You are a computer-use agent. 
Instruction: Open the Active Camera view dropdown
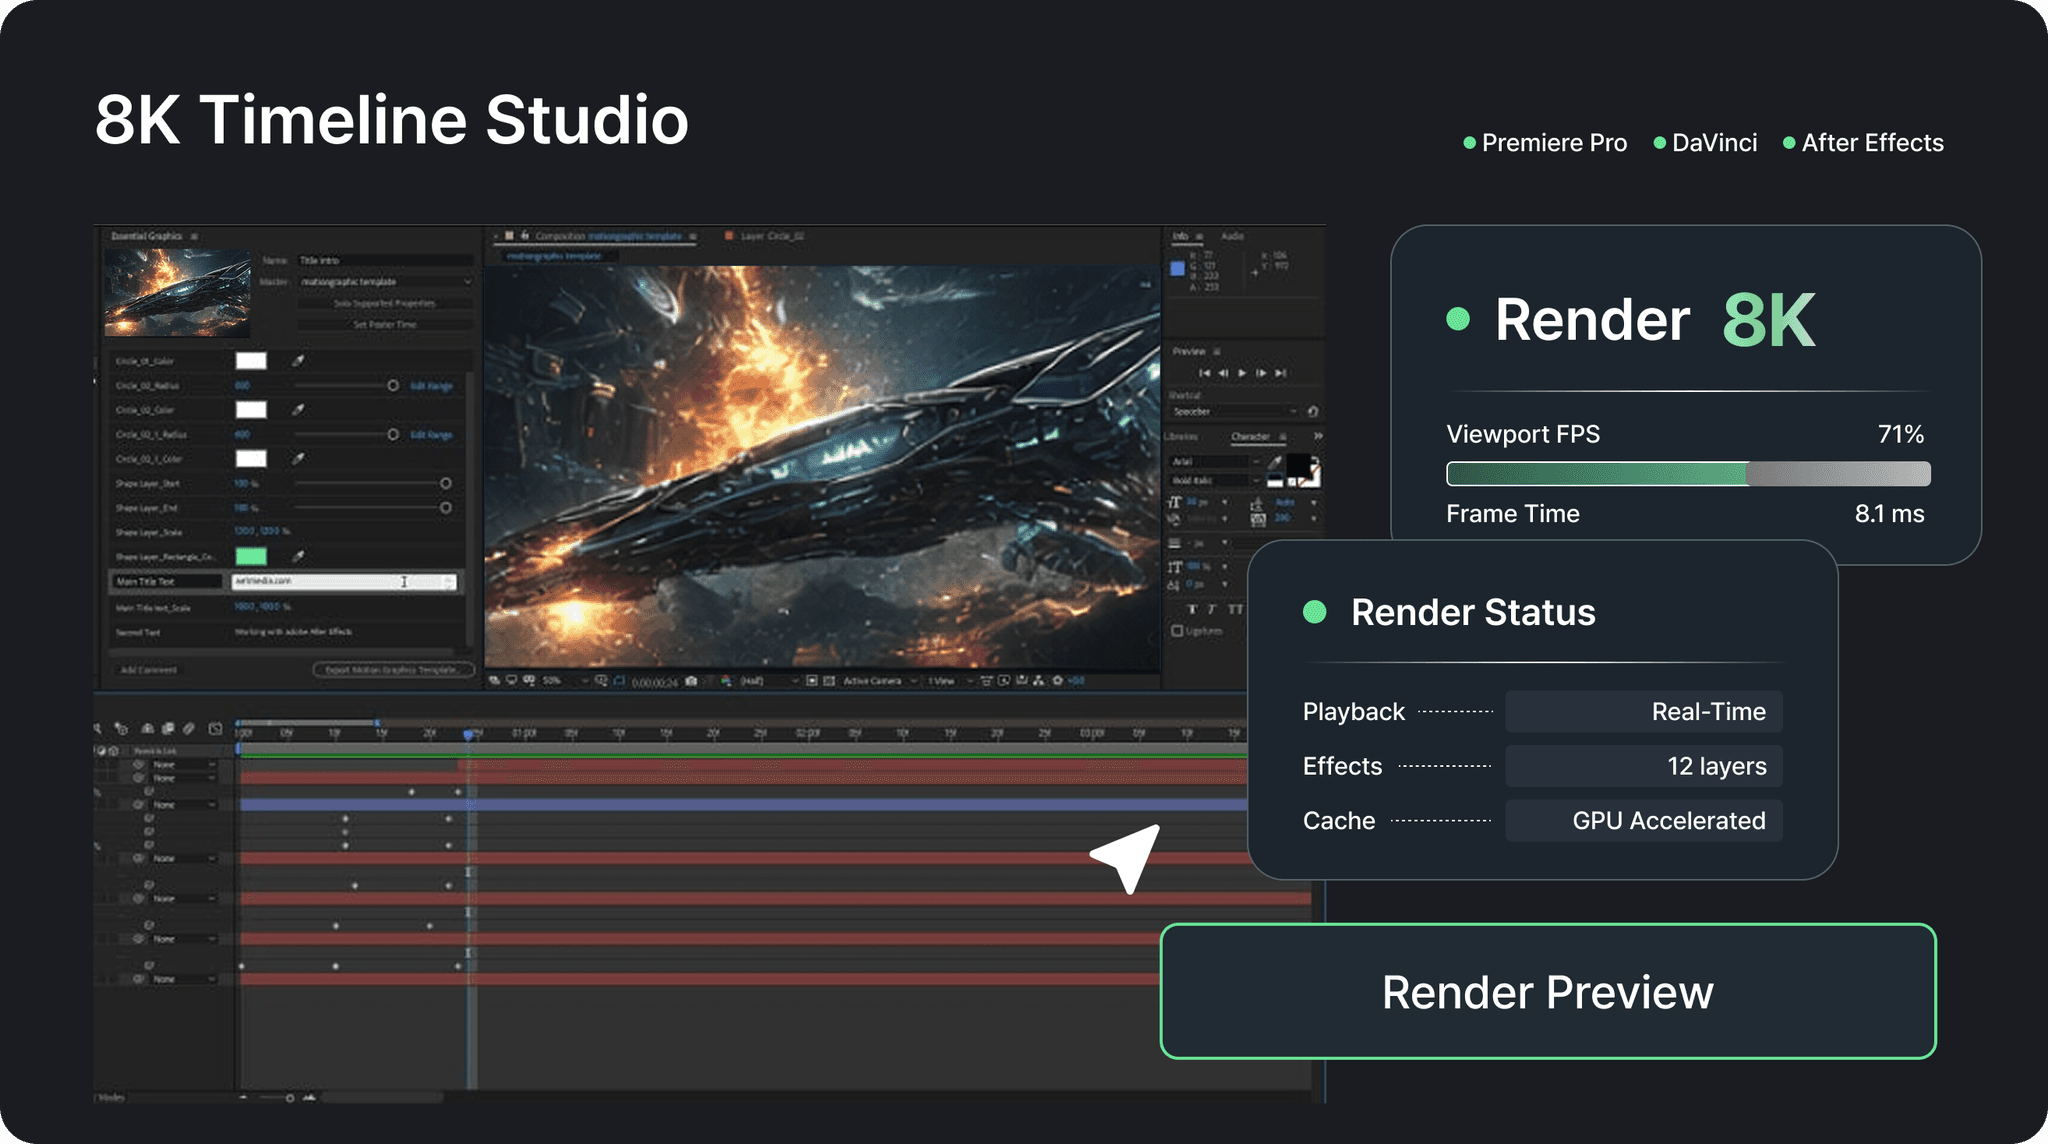[x=878, y=681]
